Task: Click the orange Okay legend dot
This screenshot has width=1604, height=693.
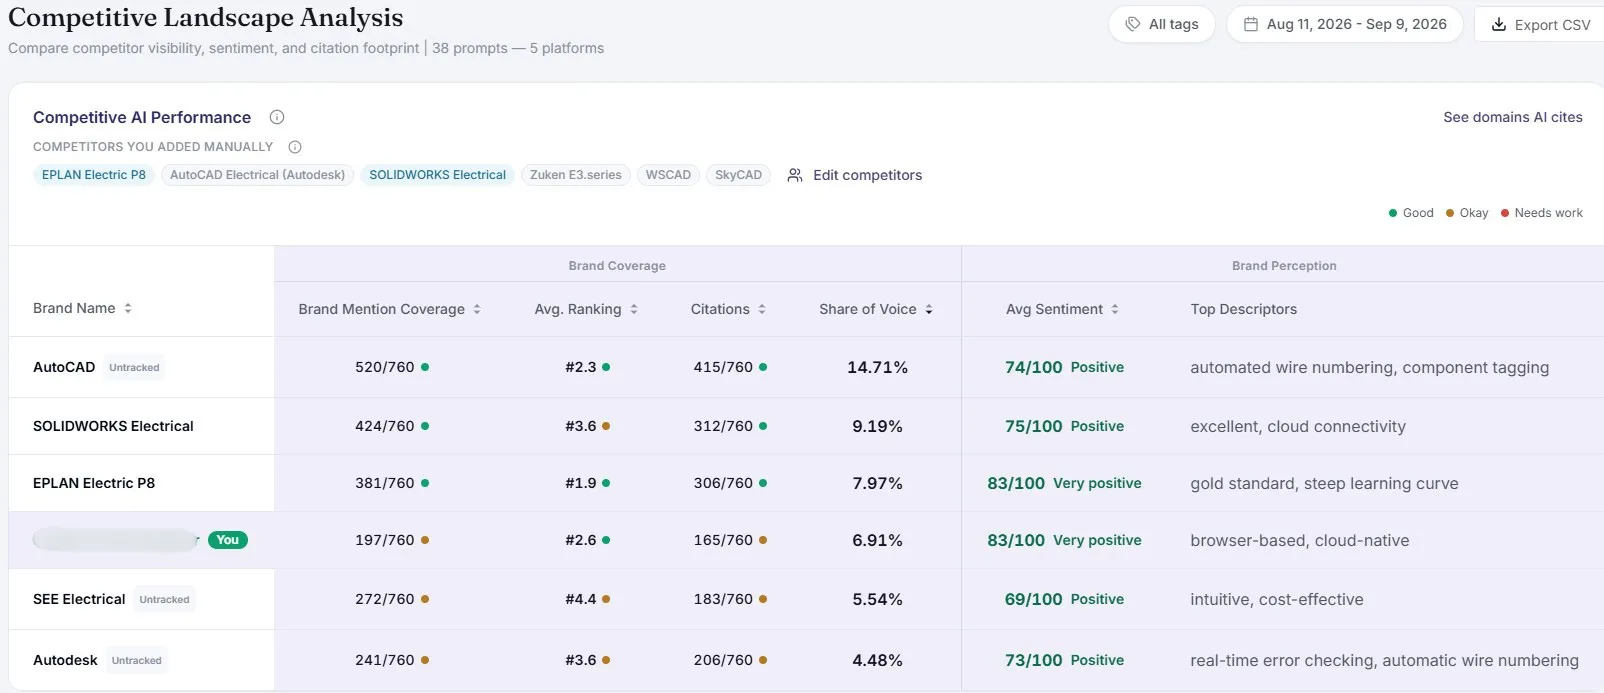Action: pos(1450,213)
